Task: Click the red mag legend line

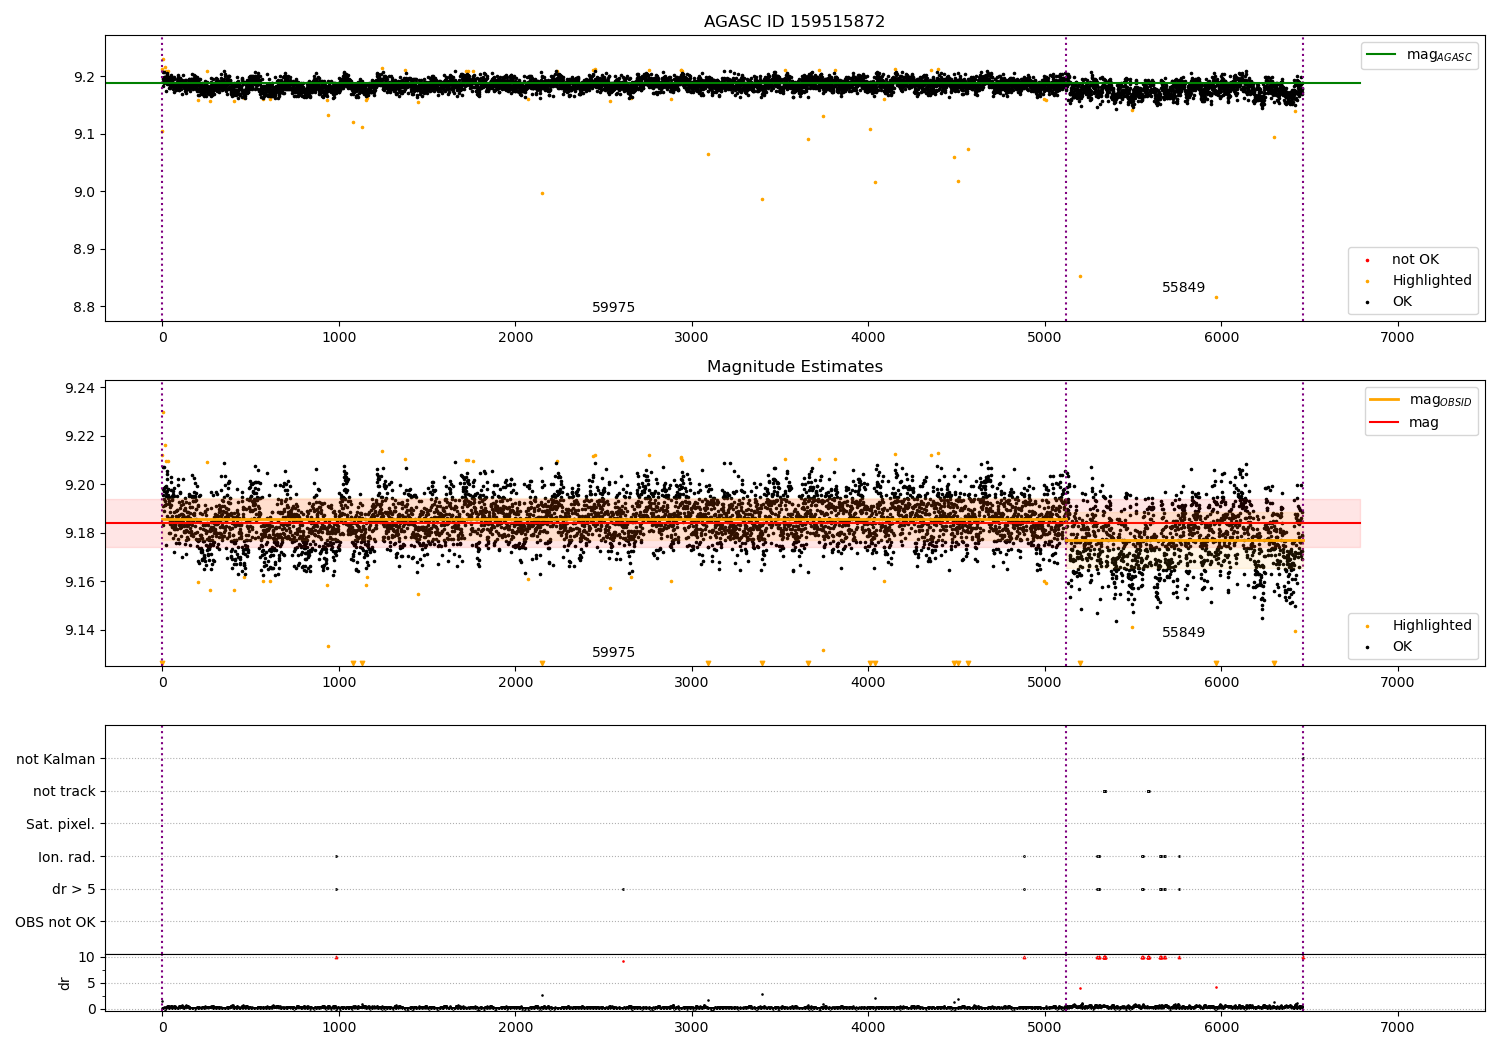Action: click(1385, 423)
